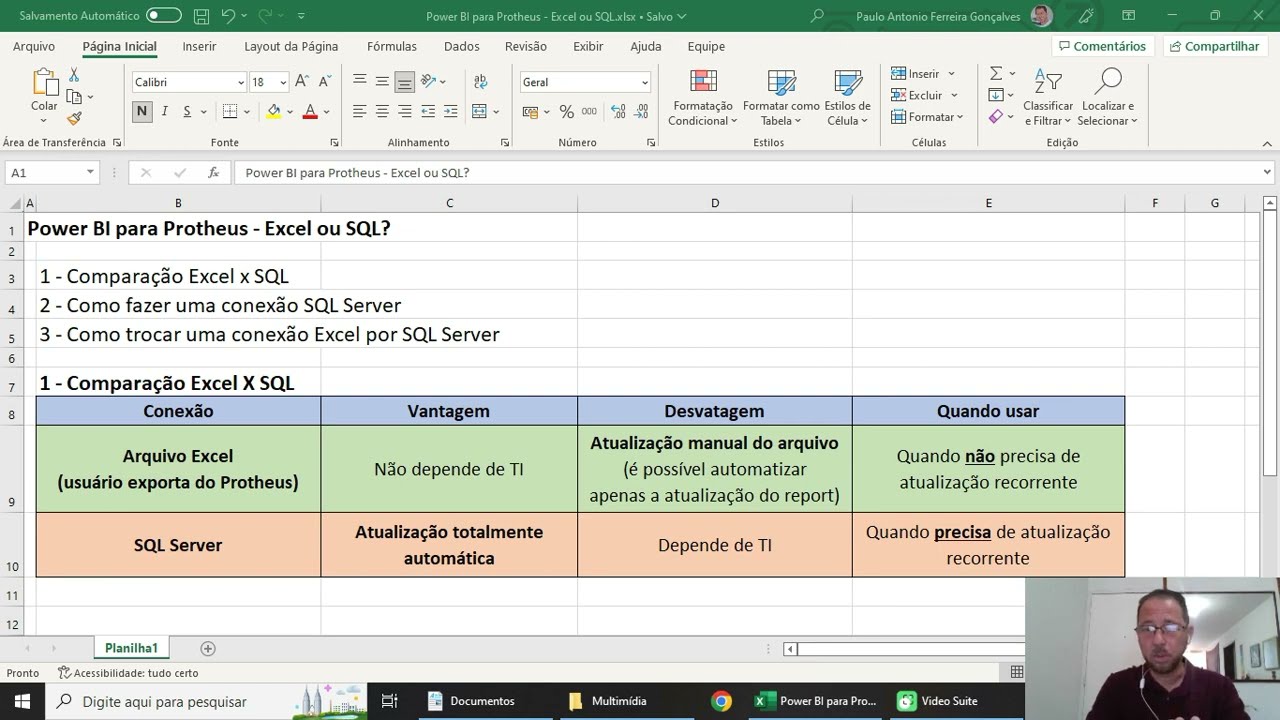1280x720 pixels.
Task: Open the Fonte dialog launcher
Action: (334, 143)
